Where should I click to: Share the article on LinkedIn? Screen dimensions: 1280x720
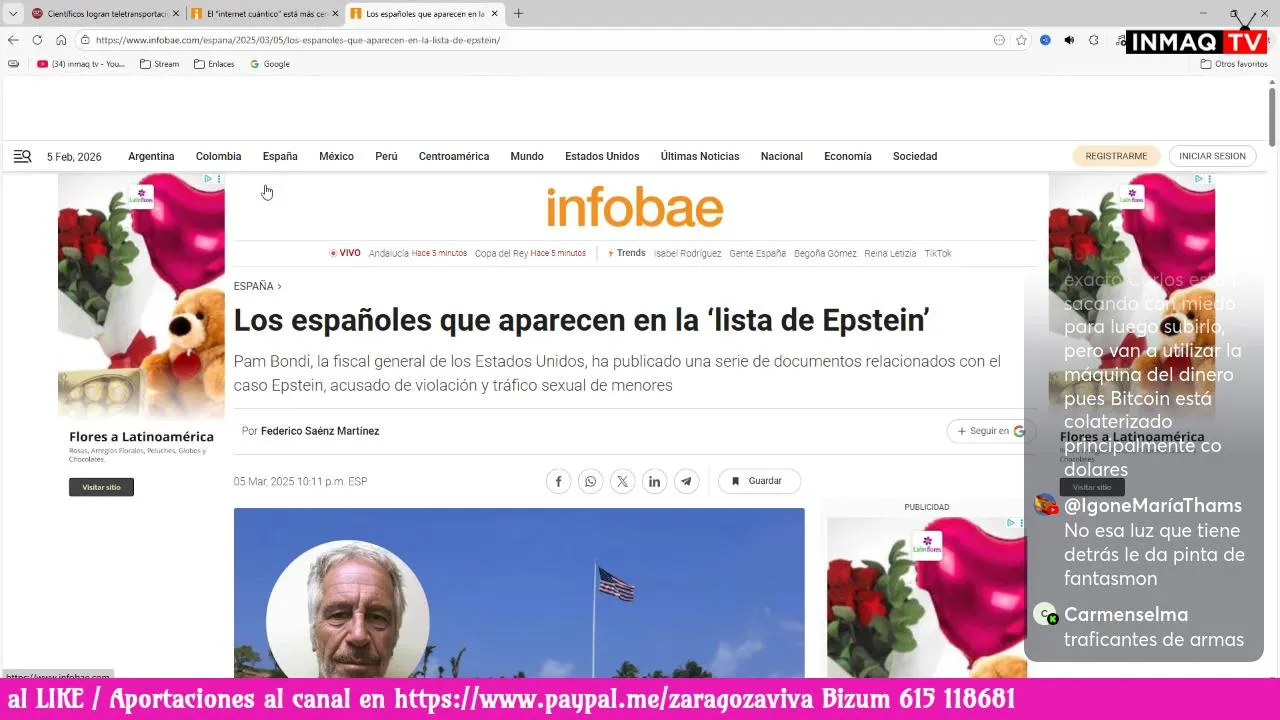(654, 481)
